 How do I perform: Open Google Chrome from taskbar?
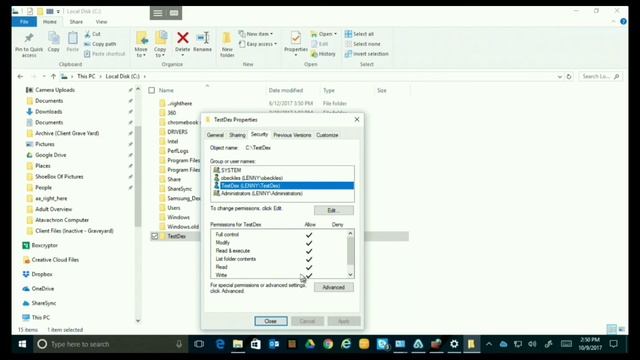(x=328, y=344)
